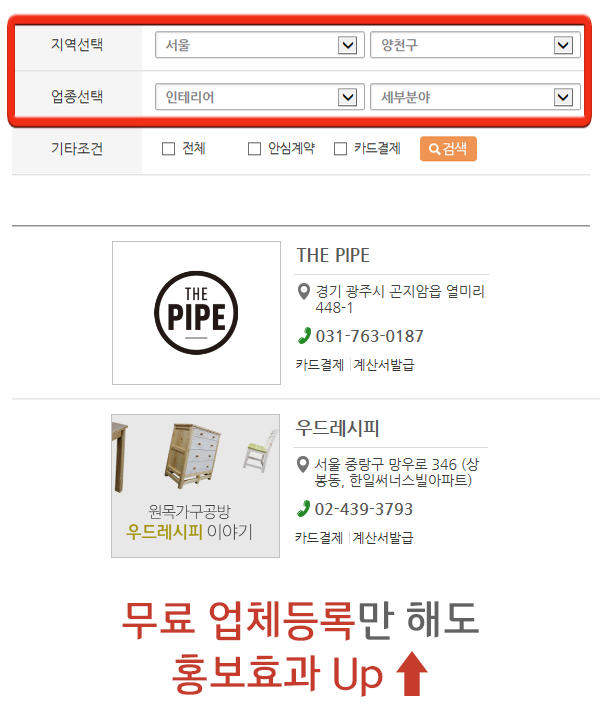This screenshot has width=600, height=725.
Task: Click the green phone icon next to 02-439-3793
Action: [x=303, y=509]
